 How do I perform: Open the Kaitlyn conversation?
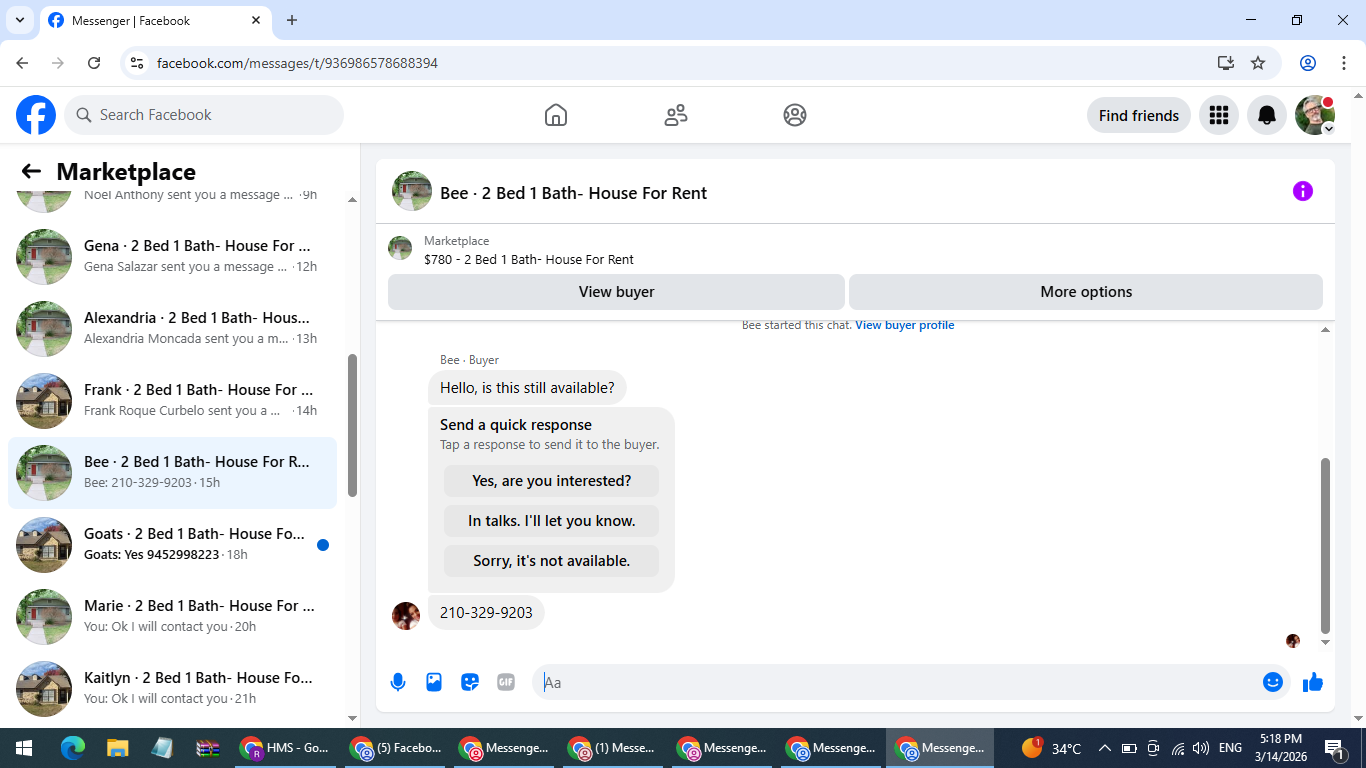pos(172,689)
